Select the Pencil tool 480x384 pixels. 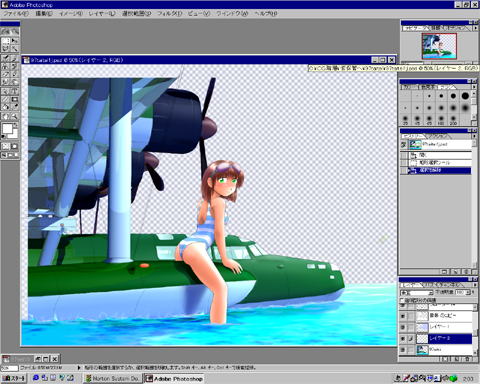(15, 74)
